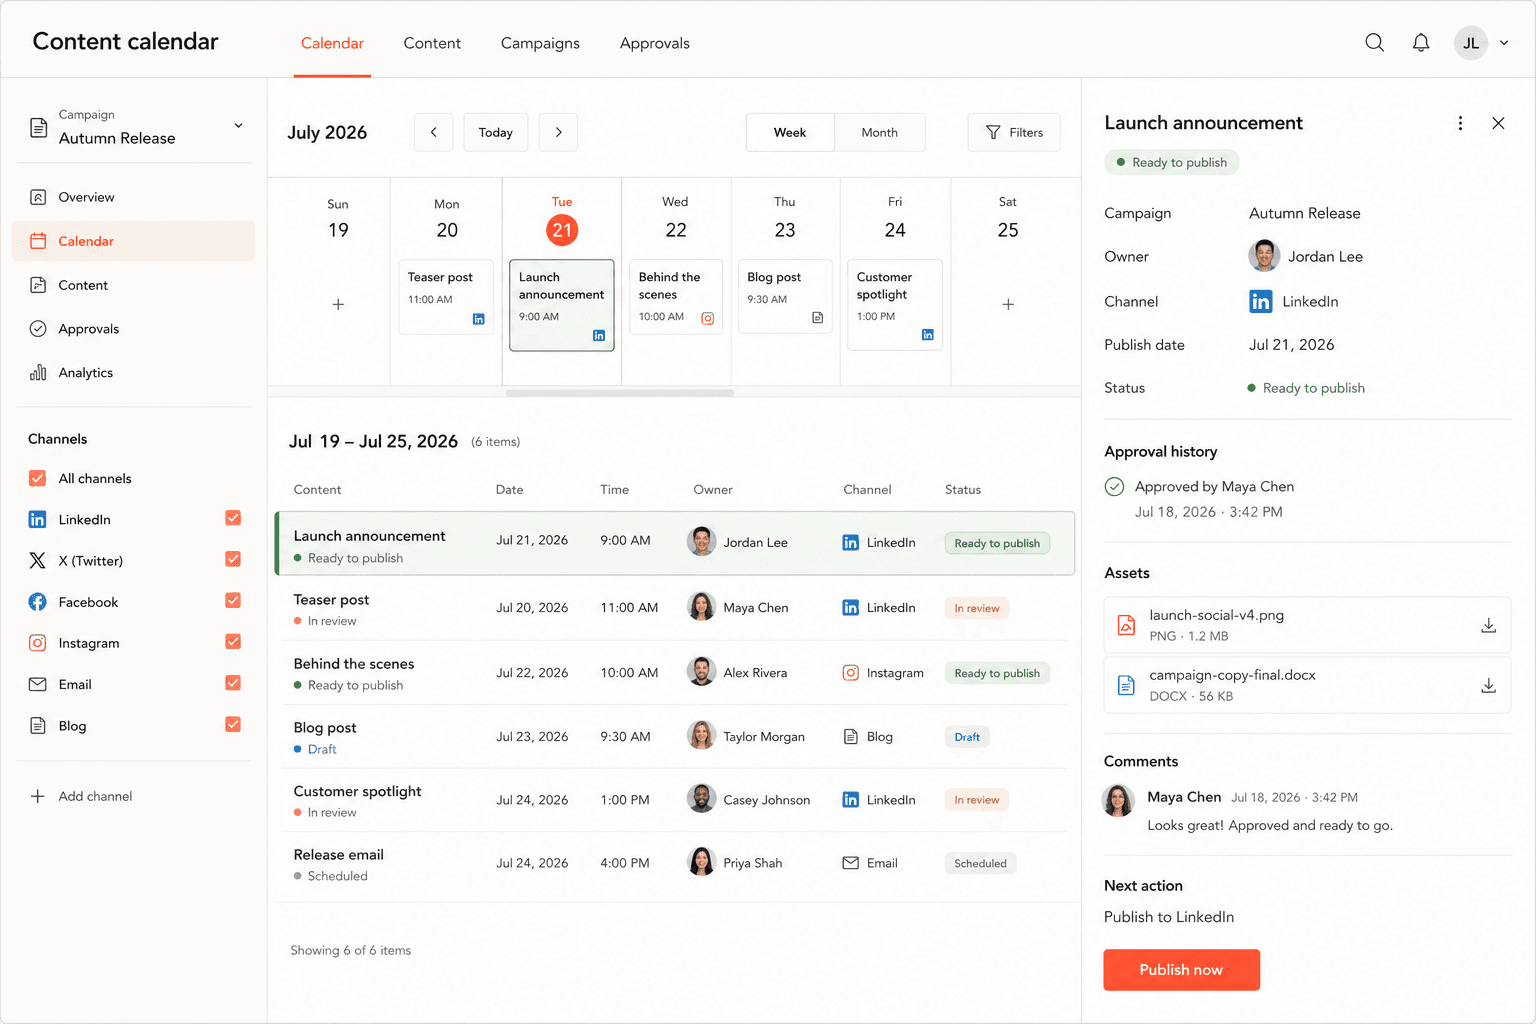Select Calendar in the sidebar
This screenshot has width=1536, height=1024.
[133, 241]
